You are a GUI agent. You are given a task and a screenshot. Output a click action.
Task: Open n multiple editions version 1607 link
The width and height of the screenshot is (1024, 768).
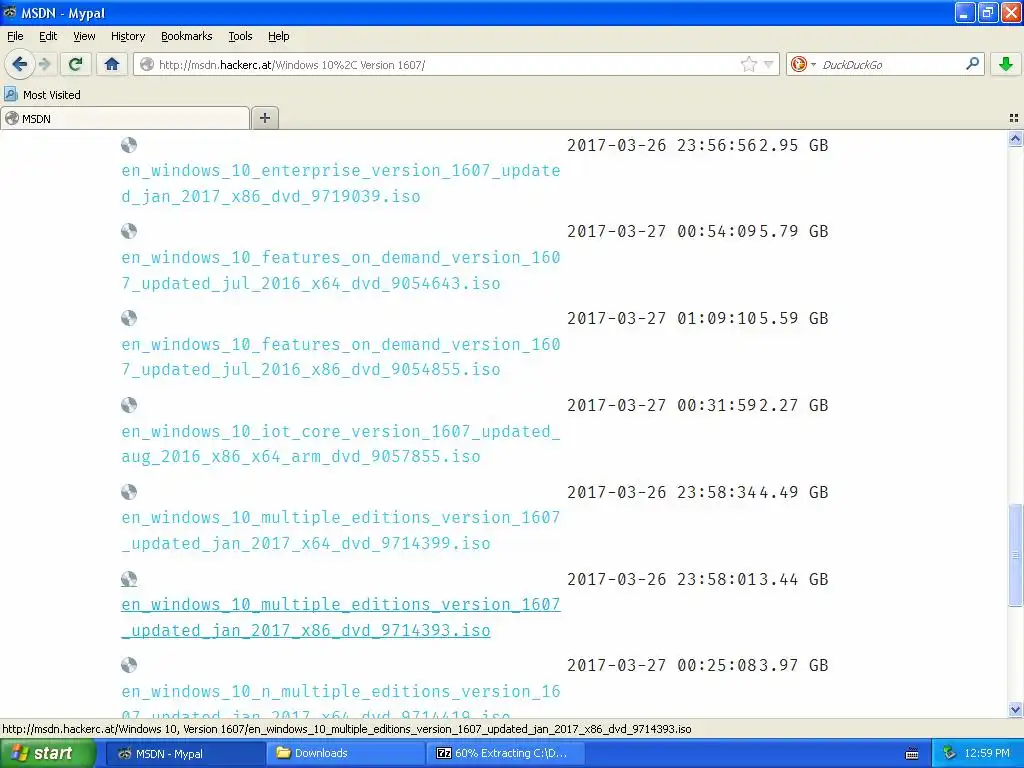coord(340,703)
